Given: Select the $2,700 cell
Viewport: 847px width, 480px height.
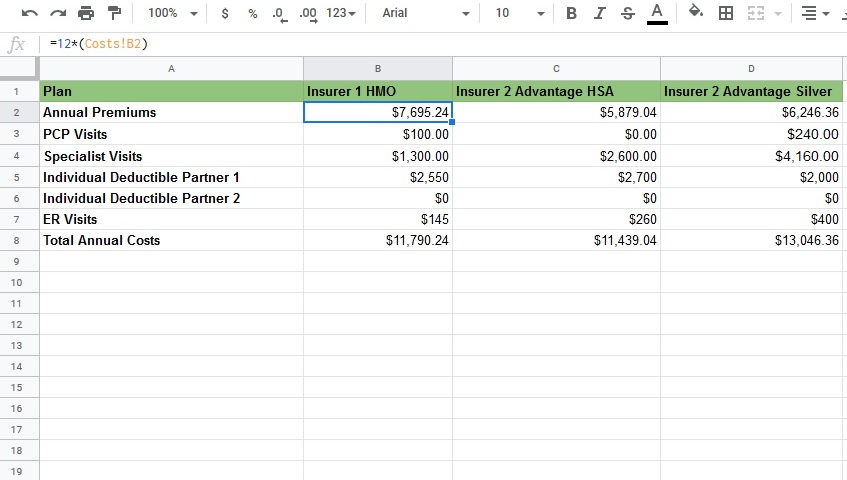Looking at the screenshot, I should (556, 177).
